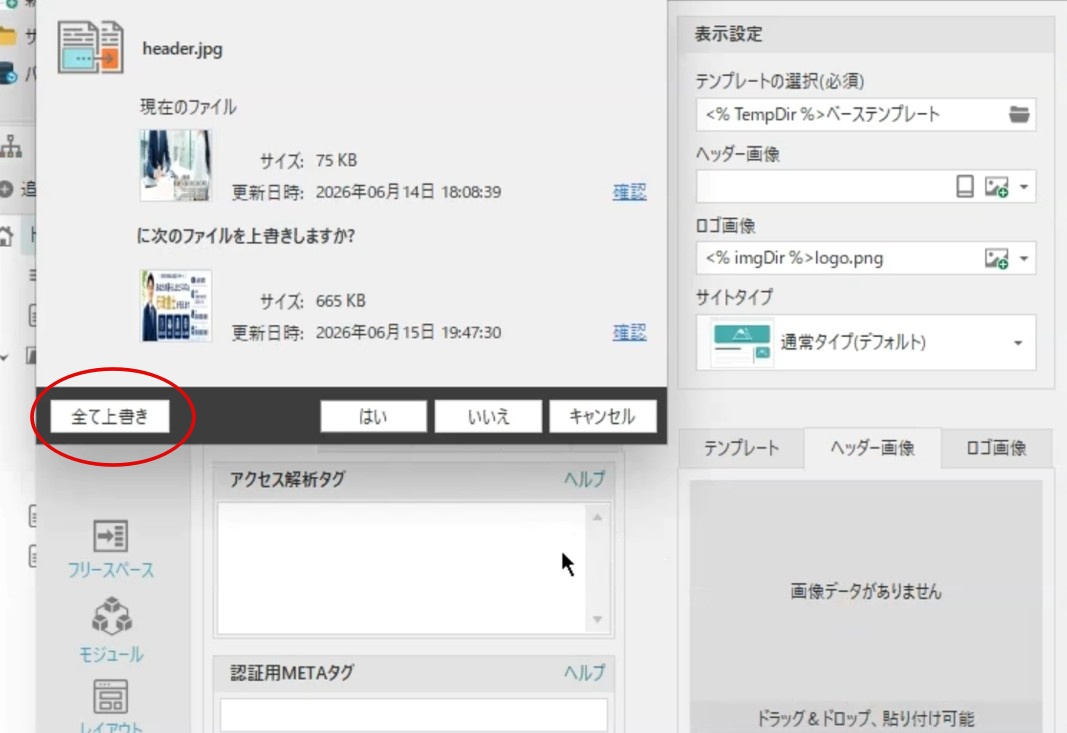Open 確認 link for the 665 KB file

click(629, 332)
